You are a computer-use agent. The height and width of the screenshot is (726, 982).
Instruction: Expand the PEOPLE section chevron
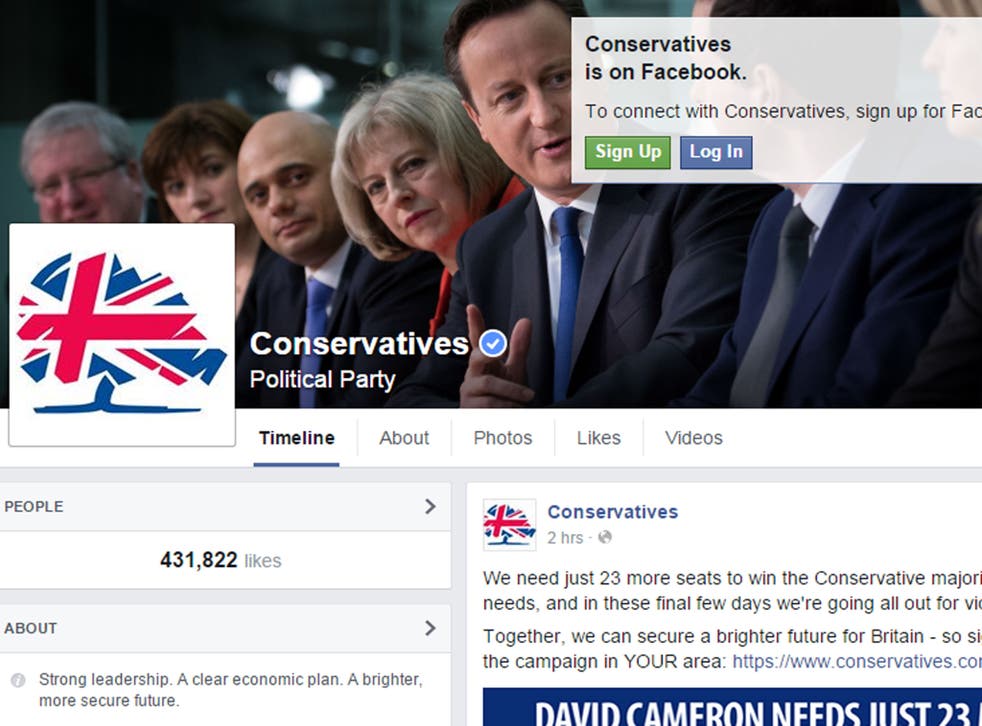[430, 506]
